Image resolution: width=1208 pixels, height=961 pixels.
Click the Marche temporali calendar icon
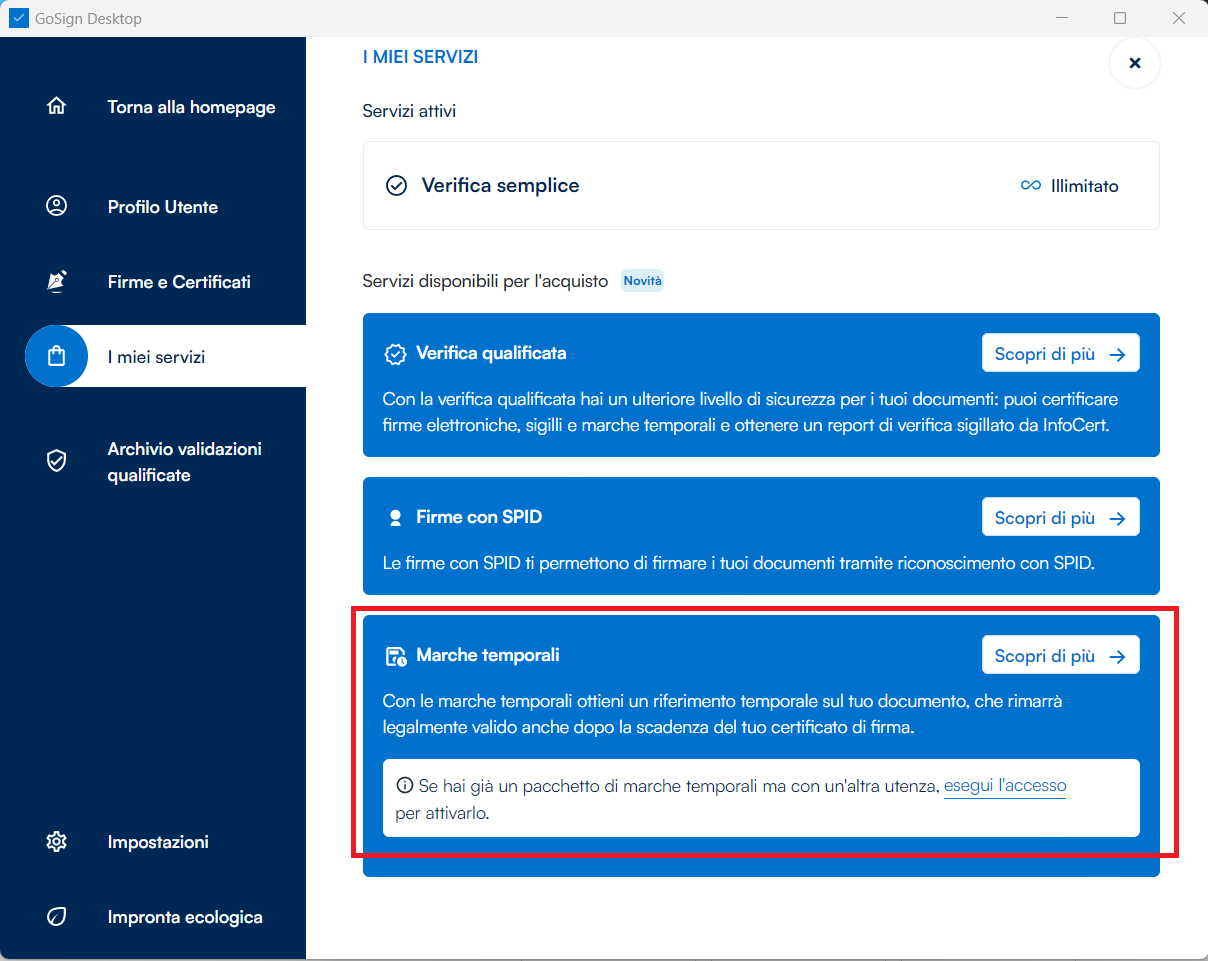(x=396, y=656)
